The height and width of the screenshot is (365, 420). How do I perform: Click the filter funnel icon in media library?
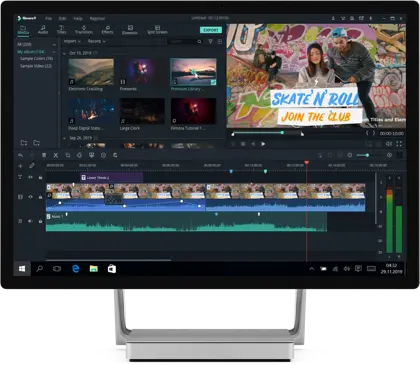point(210,41)
